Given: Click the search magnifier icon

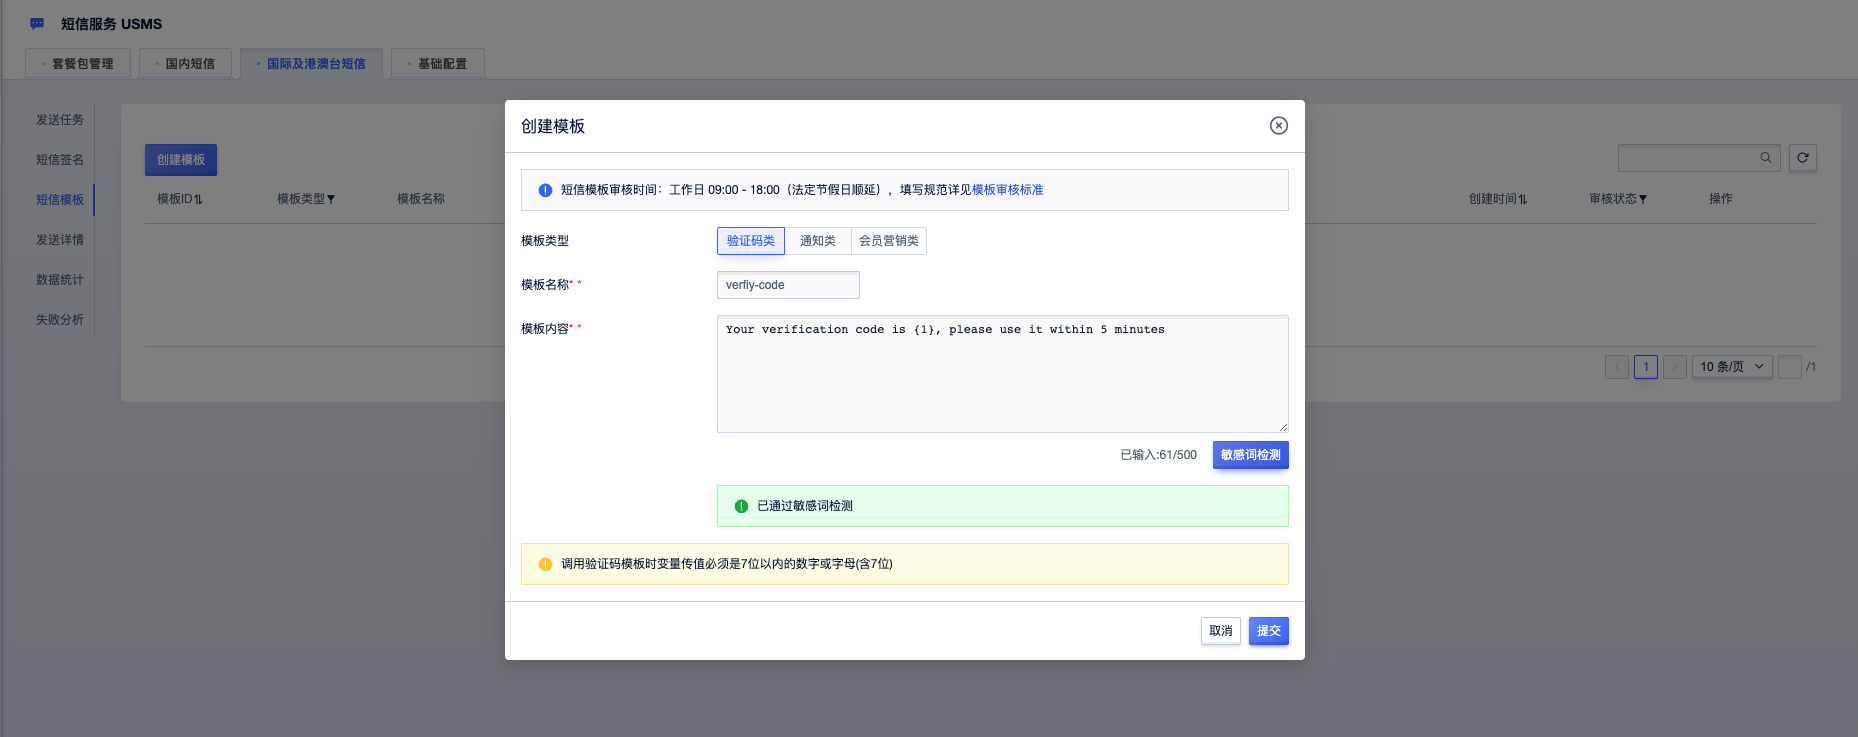Looking at the screenshot, I should [1766, 158].
